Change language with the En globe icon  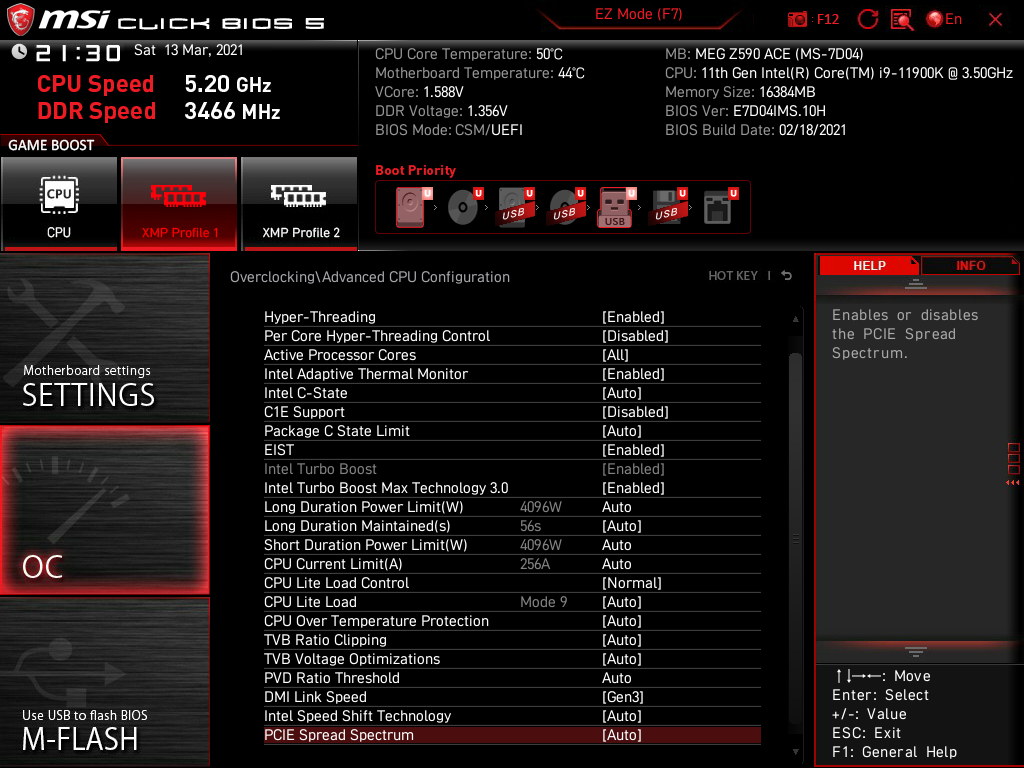tap(944, 19)
